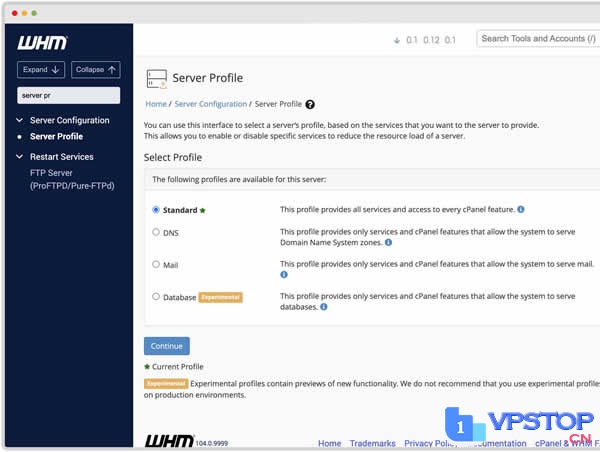Click the Standard profile label
This screenshot has height=452, width=600.
click(180, 210)
